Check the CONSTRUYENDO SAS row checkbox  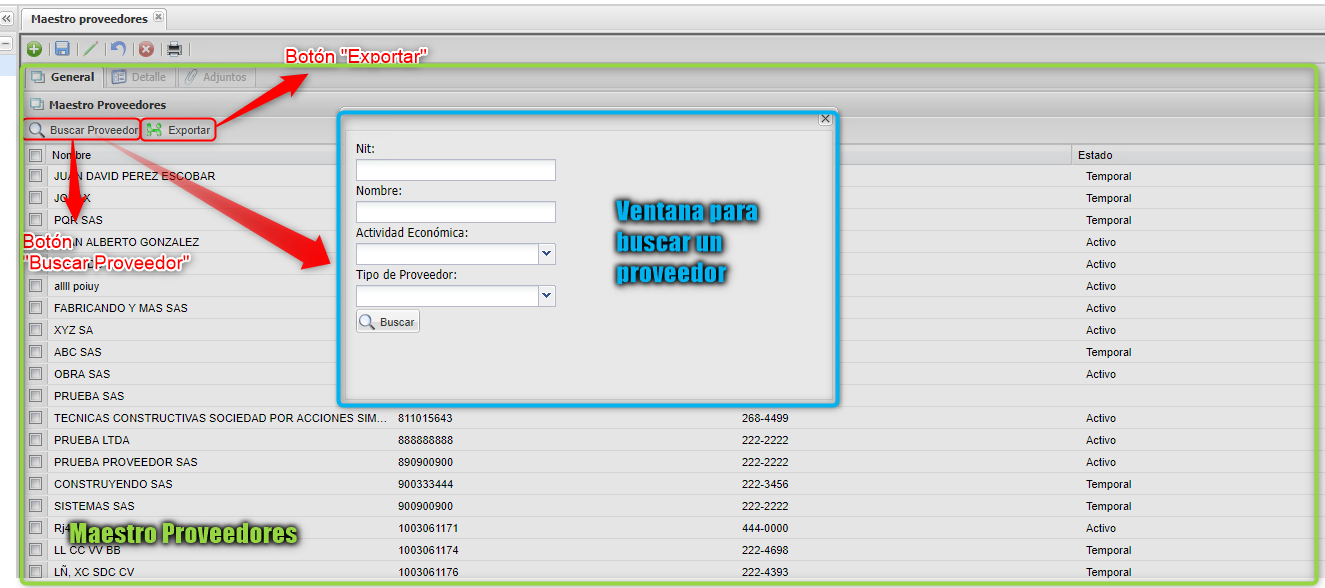click(x=36, y=484)
